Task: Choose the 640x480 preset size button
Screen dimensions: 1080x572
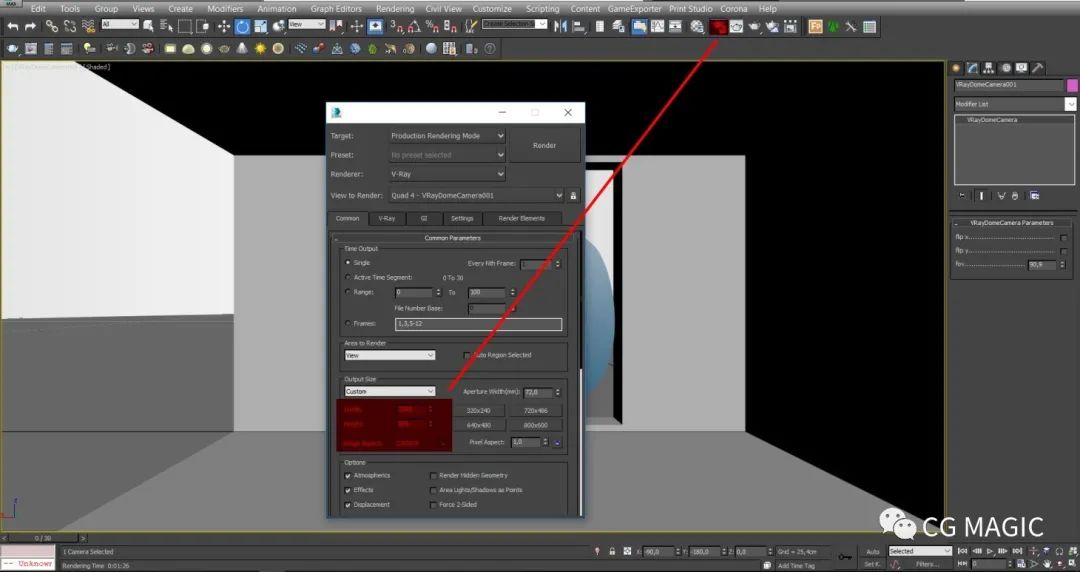Action: tap(479, 425)
